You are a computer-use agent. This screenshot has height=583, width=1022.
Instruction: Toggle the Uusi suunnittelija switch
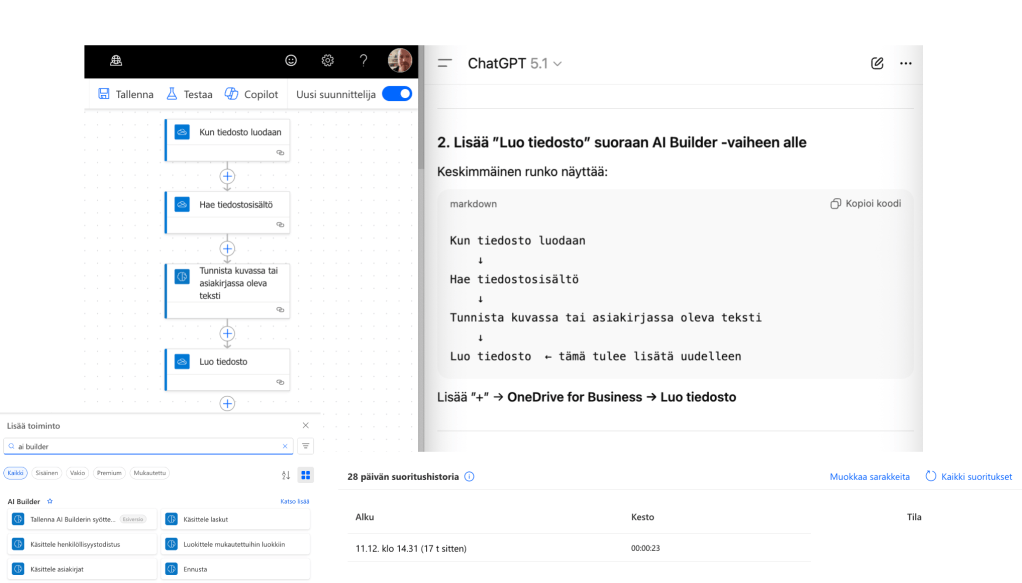(397, 94)
